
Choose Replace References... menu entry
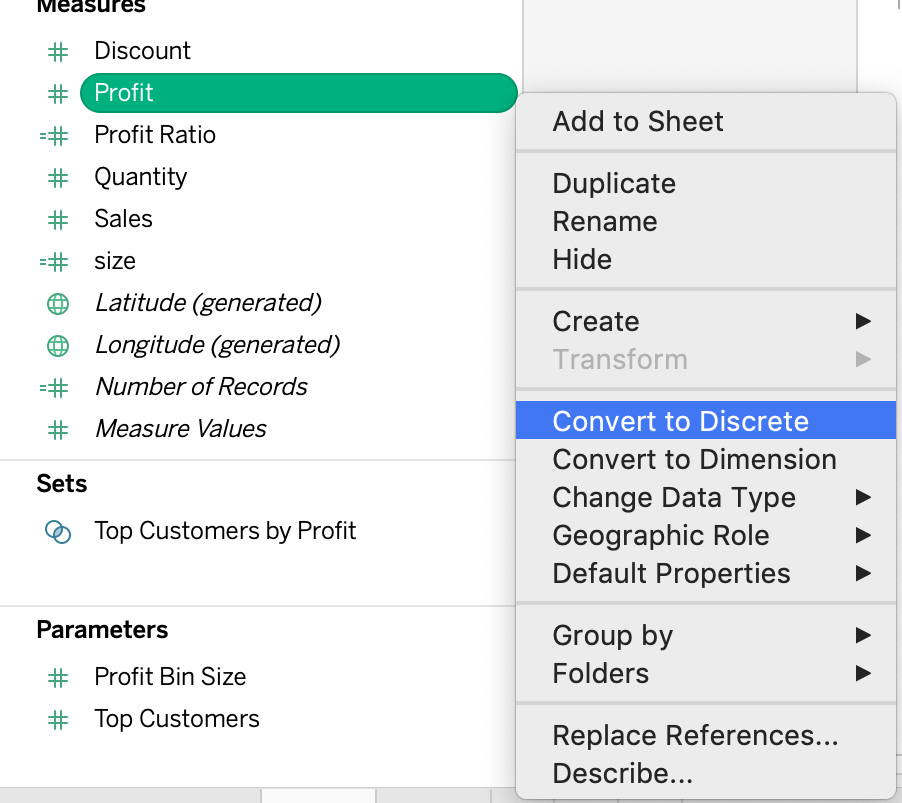click(706, 735)
